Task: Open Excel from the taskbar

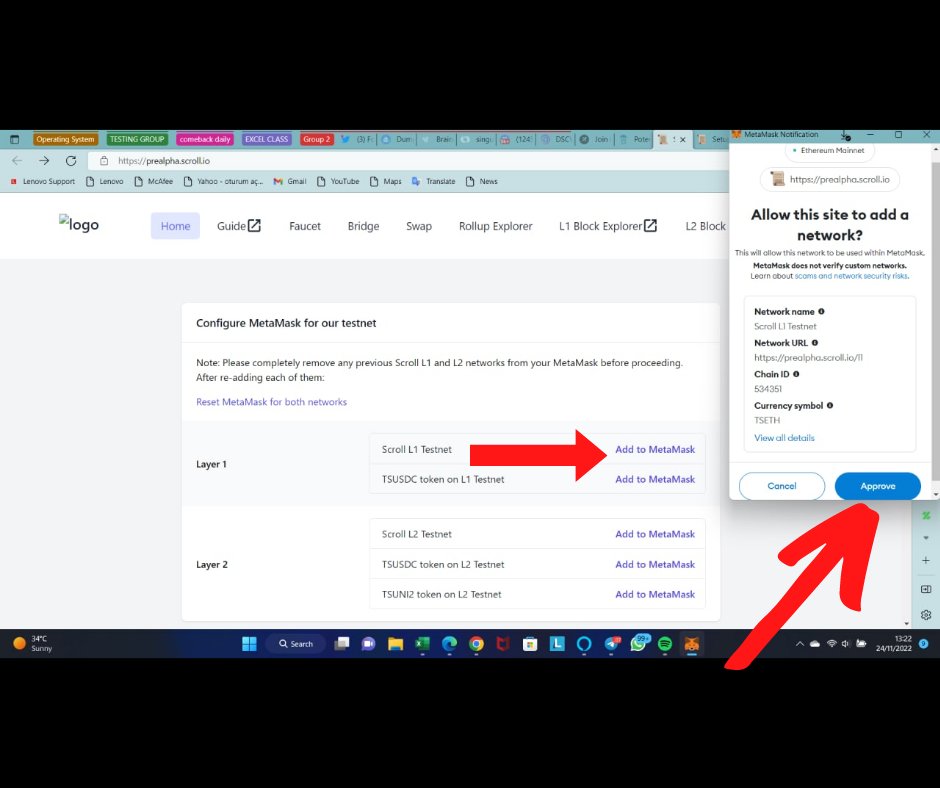Action: 422,644
